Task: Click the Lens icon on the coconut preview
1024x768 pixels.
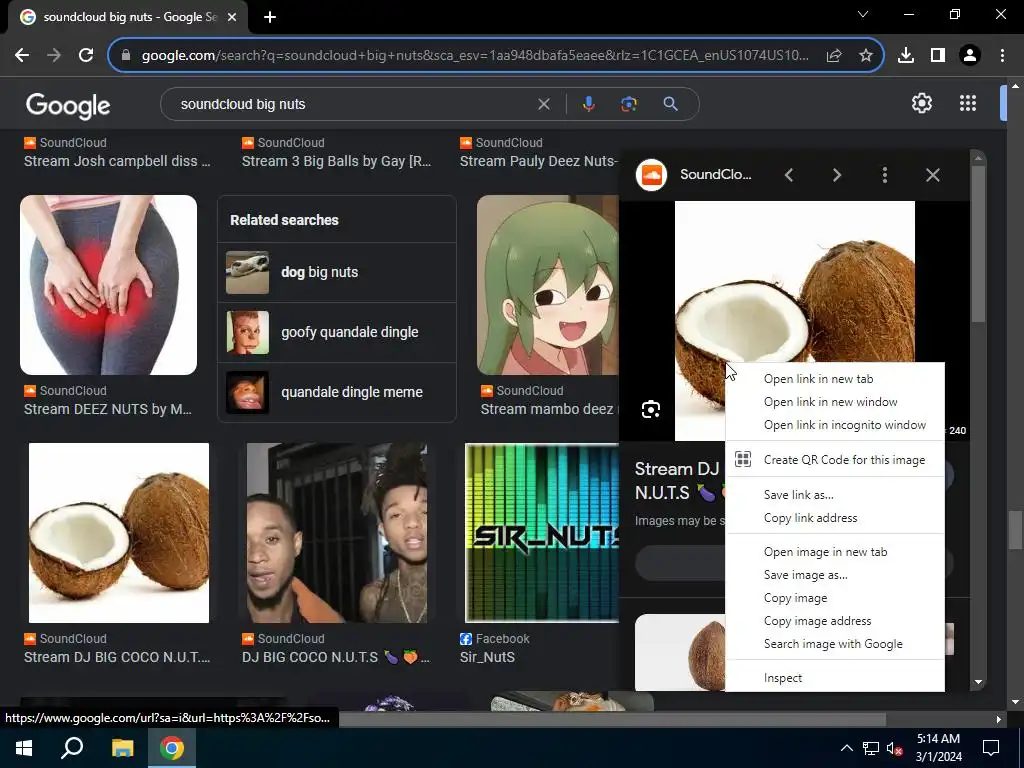Action: click(x=650, y=409)
